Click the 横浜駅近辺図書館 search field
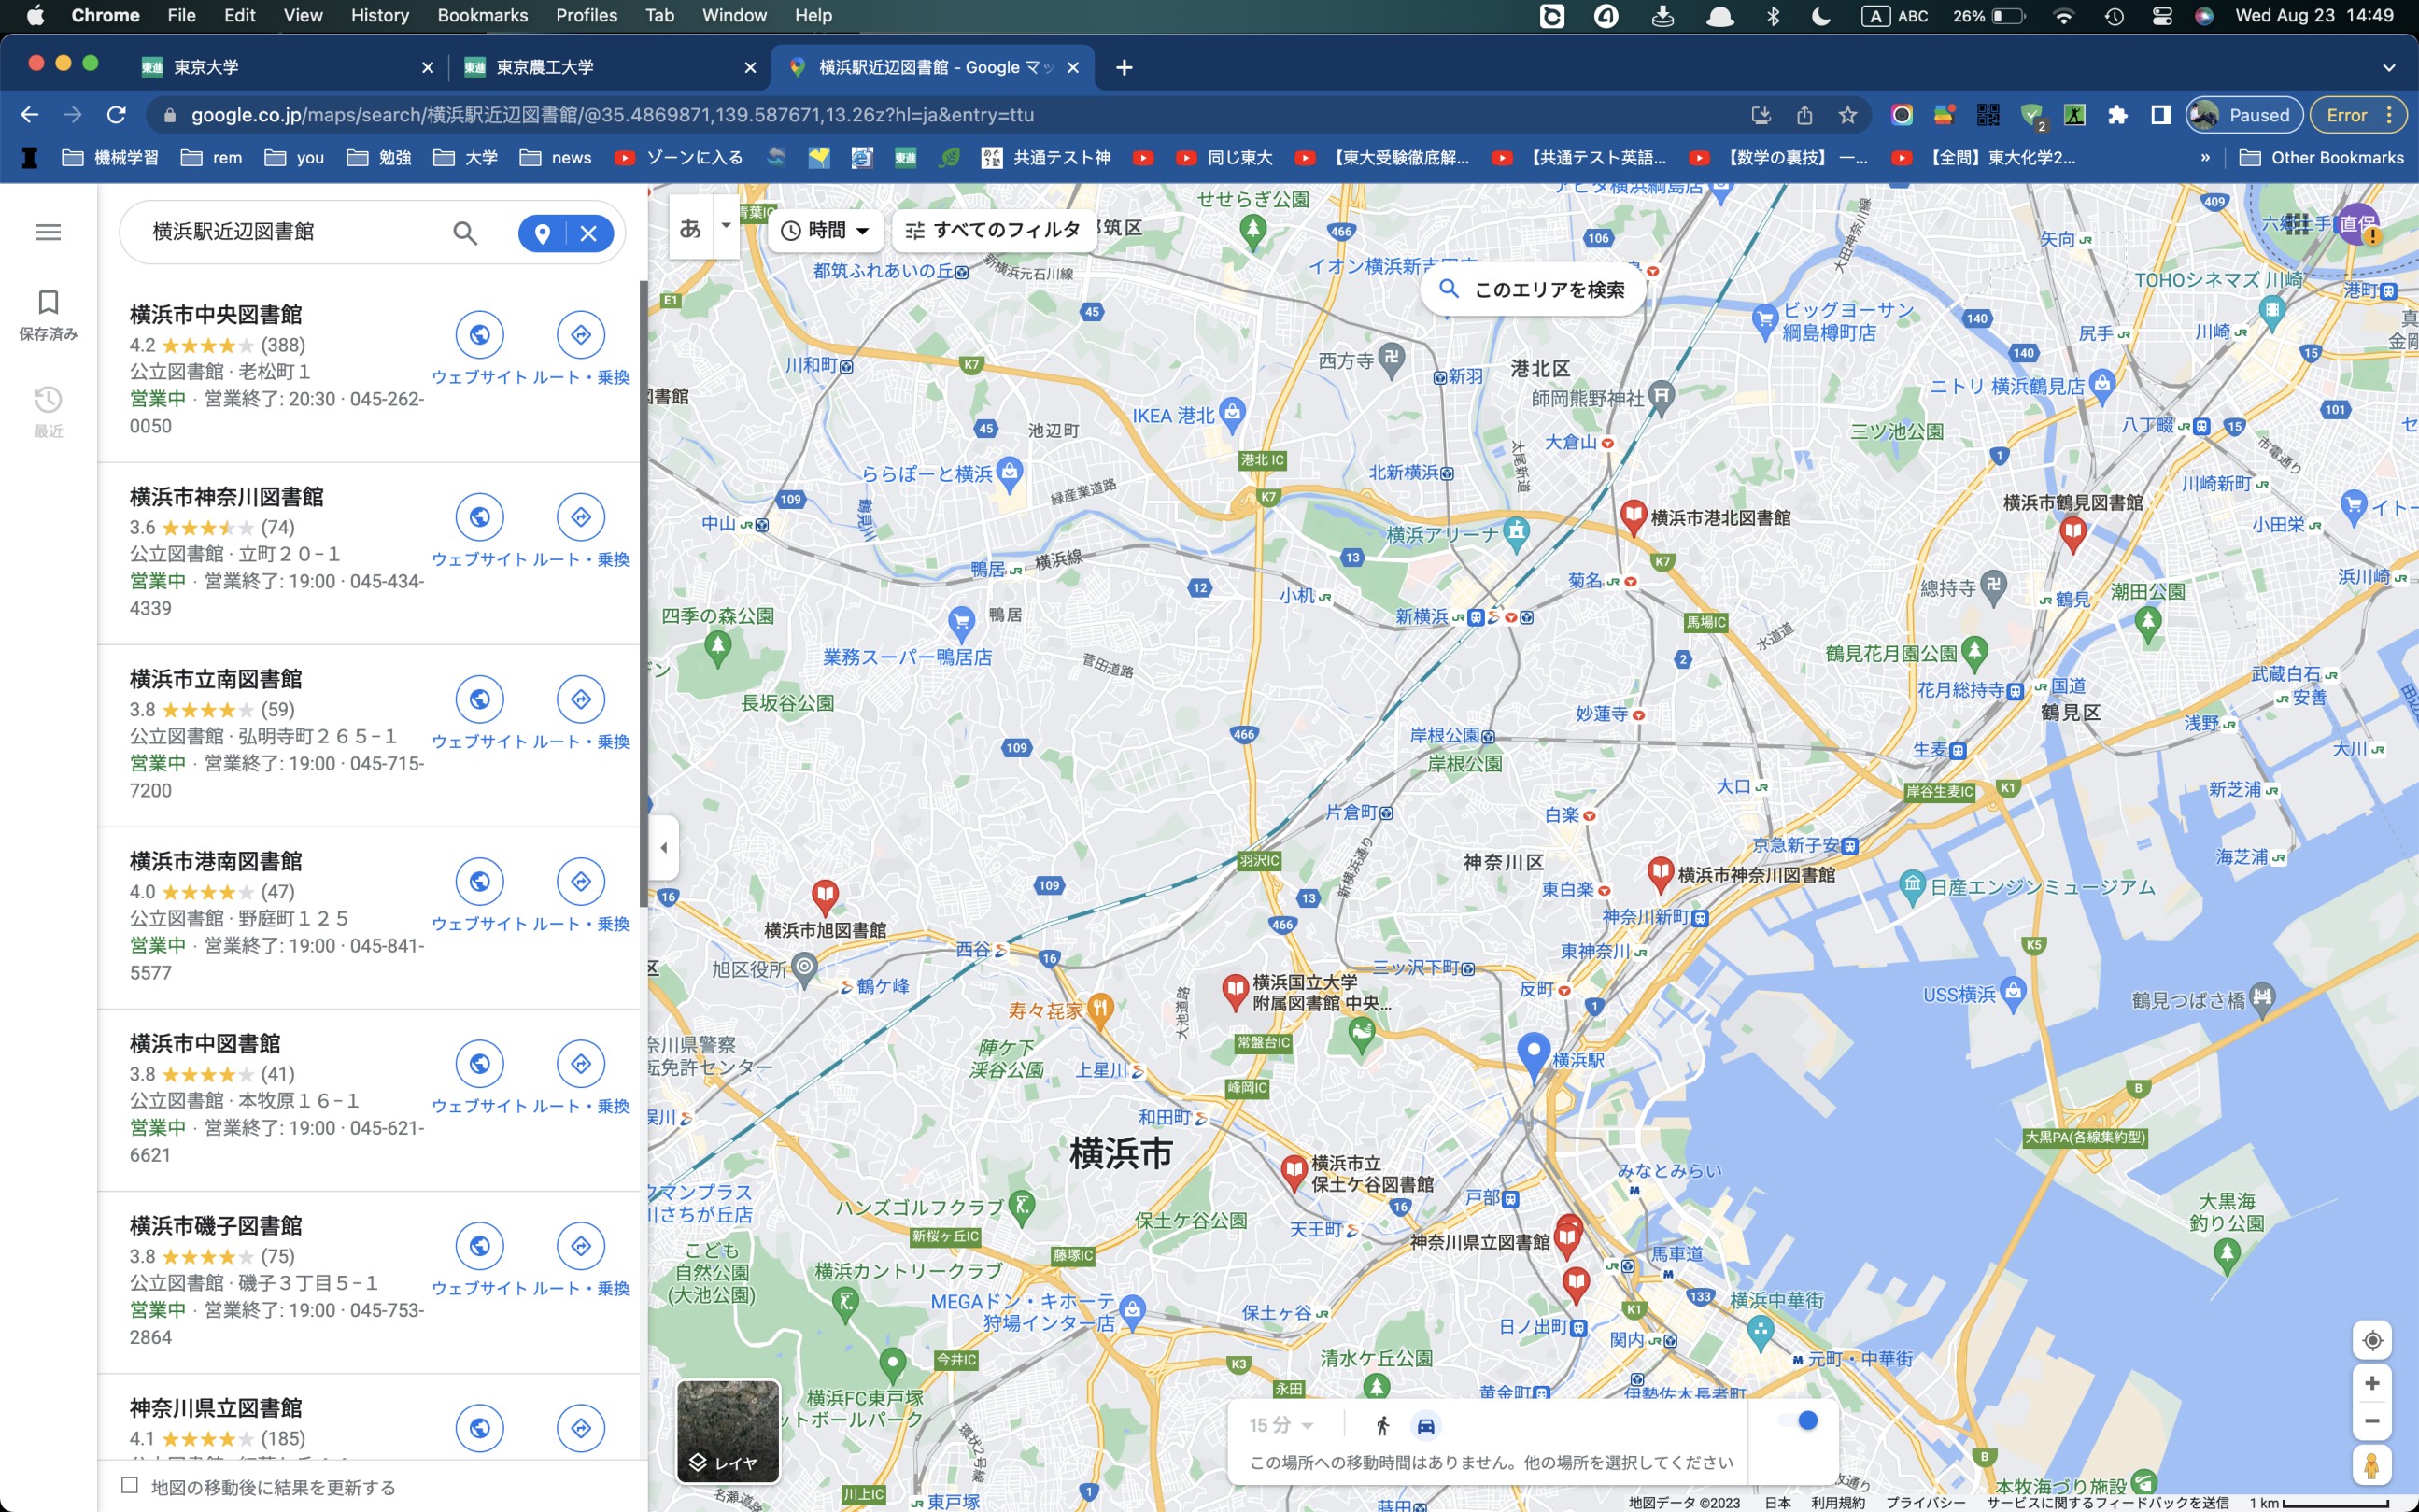 point(290,232)
